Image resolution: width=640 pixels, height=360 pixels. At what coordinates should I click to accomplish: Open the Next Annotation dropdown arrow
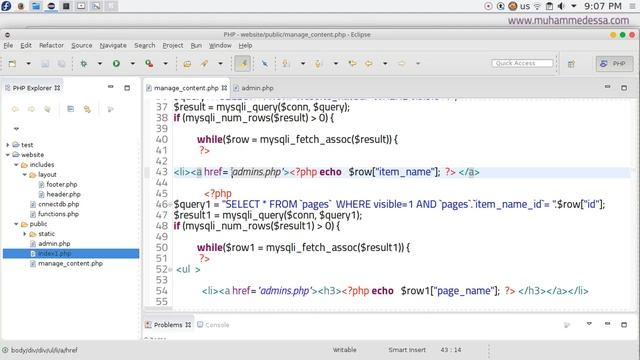coord(303,64)
